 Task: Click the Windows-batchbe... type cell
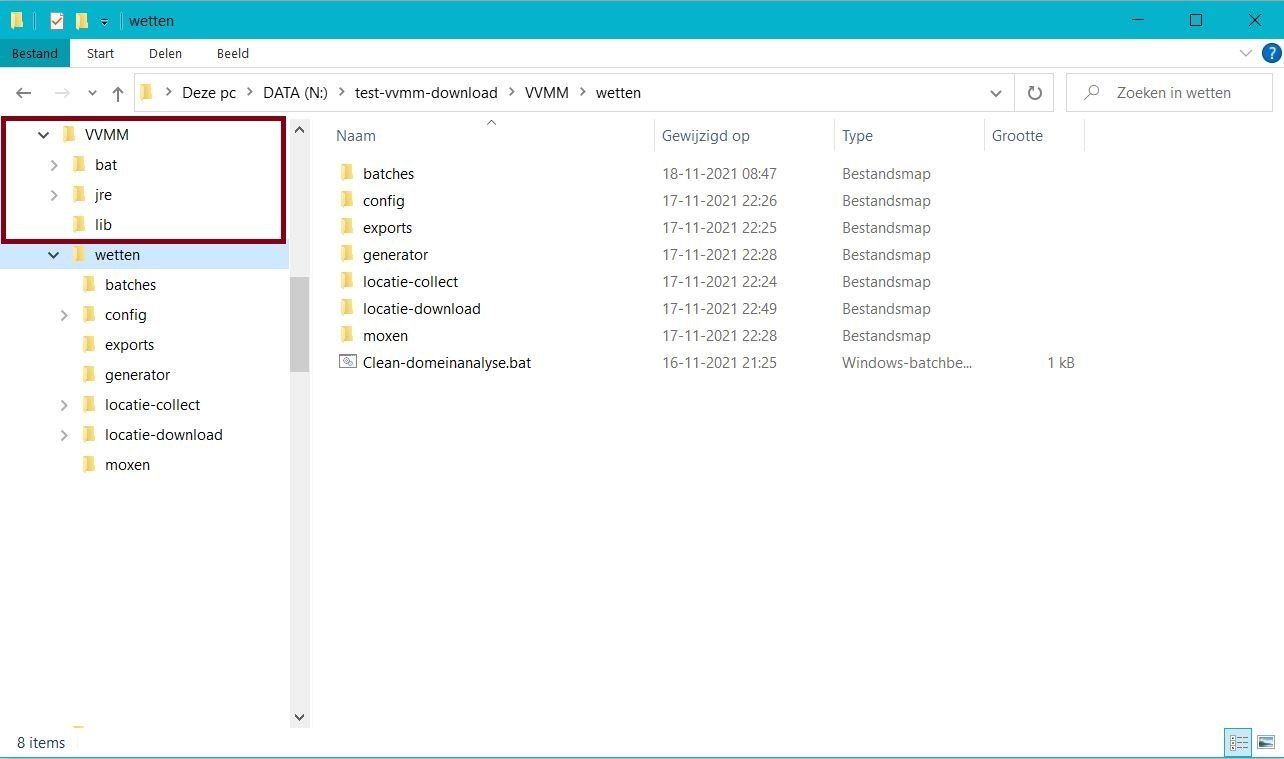(x=907, y=363)
